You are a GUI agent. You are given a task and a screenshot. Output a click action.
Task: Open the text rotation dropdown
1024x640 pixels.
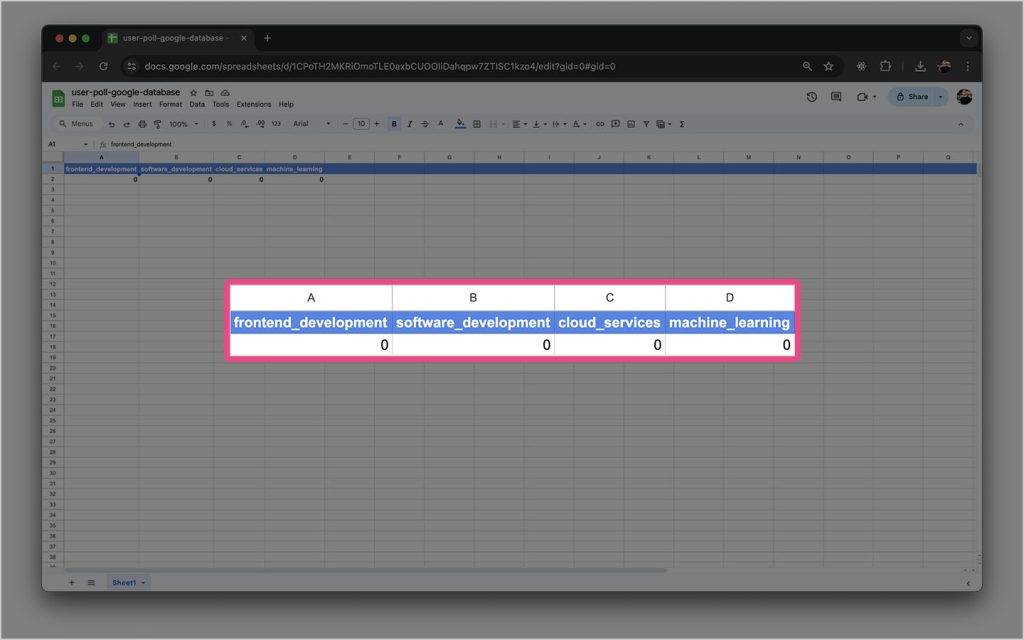[x=580, y=124]
